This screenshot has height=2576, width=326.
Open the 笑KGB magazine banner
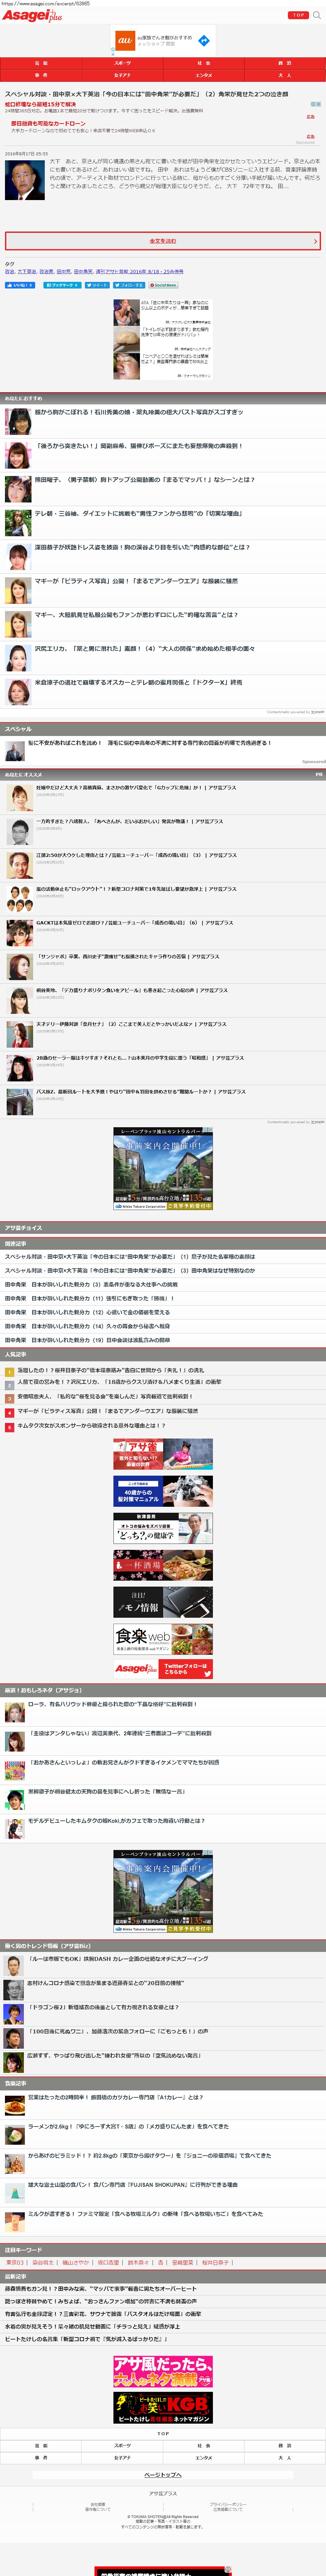tap(163, 2407)
